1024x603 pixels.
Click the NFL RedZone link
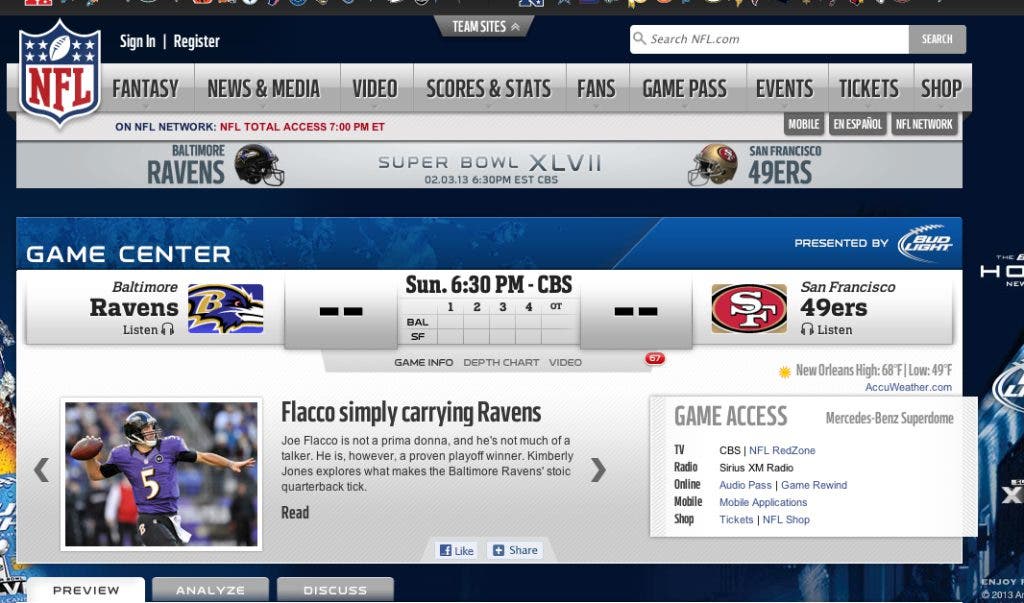782,450
